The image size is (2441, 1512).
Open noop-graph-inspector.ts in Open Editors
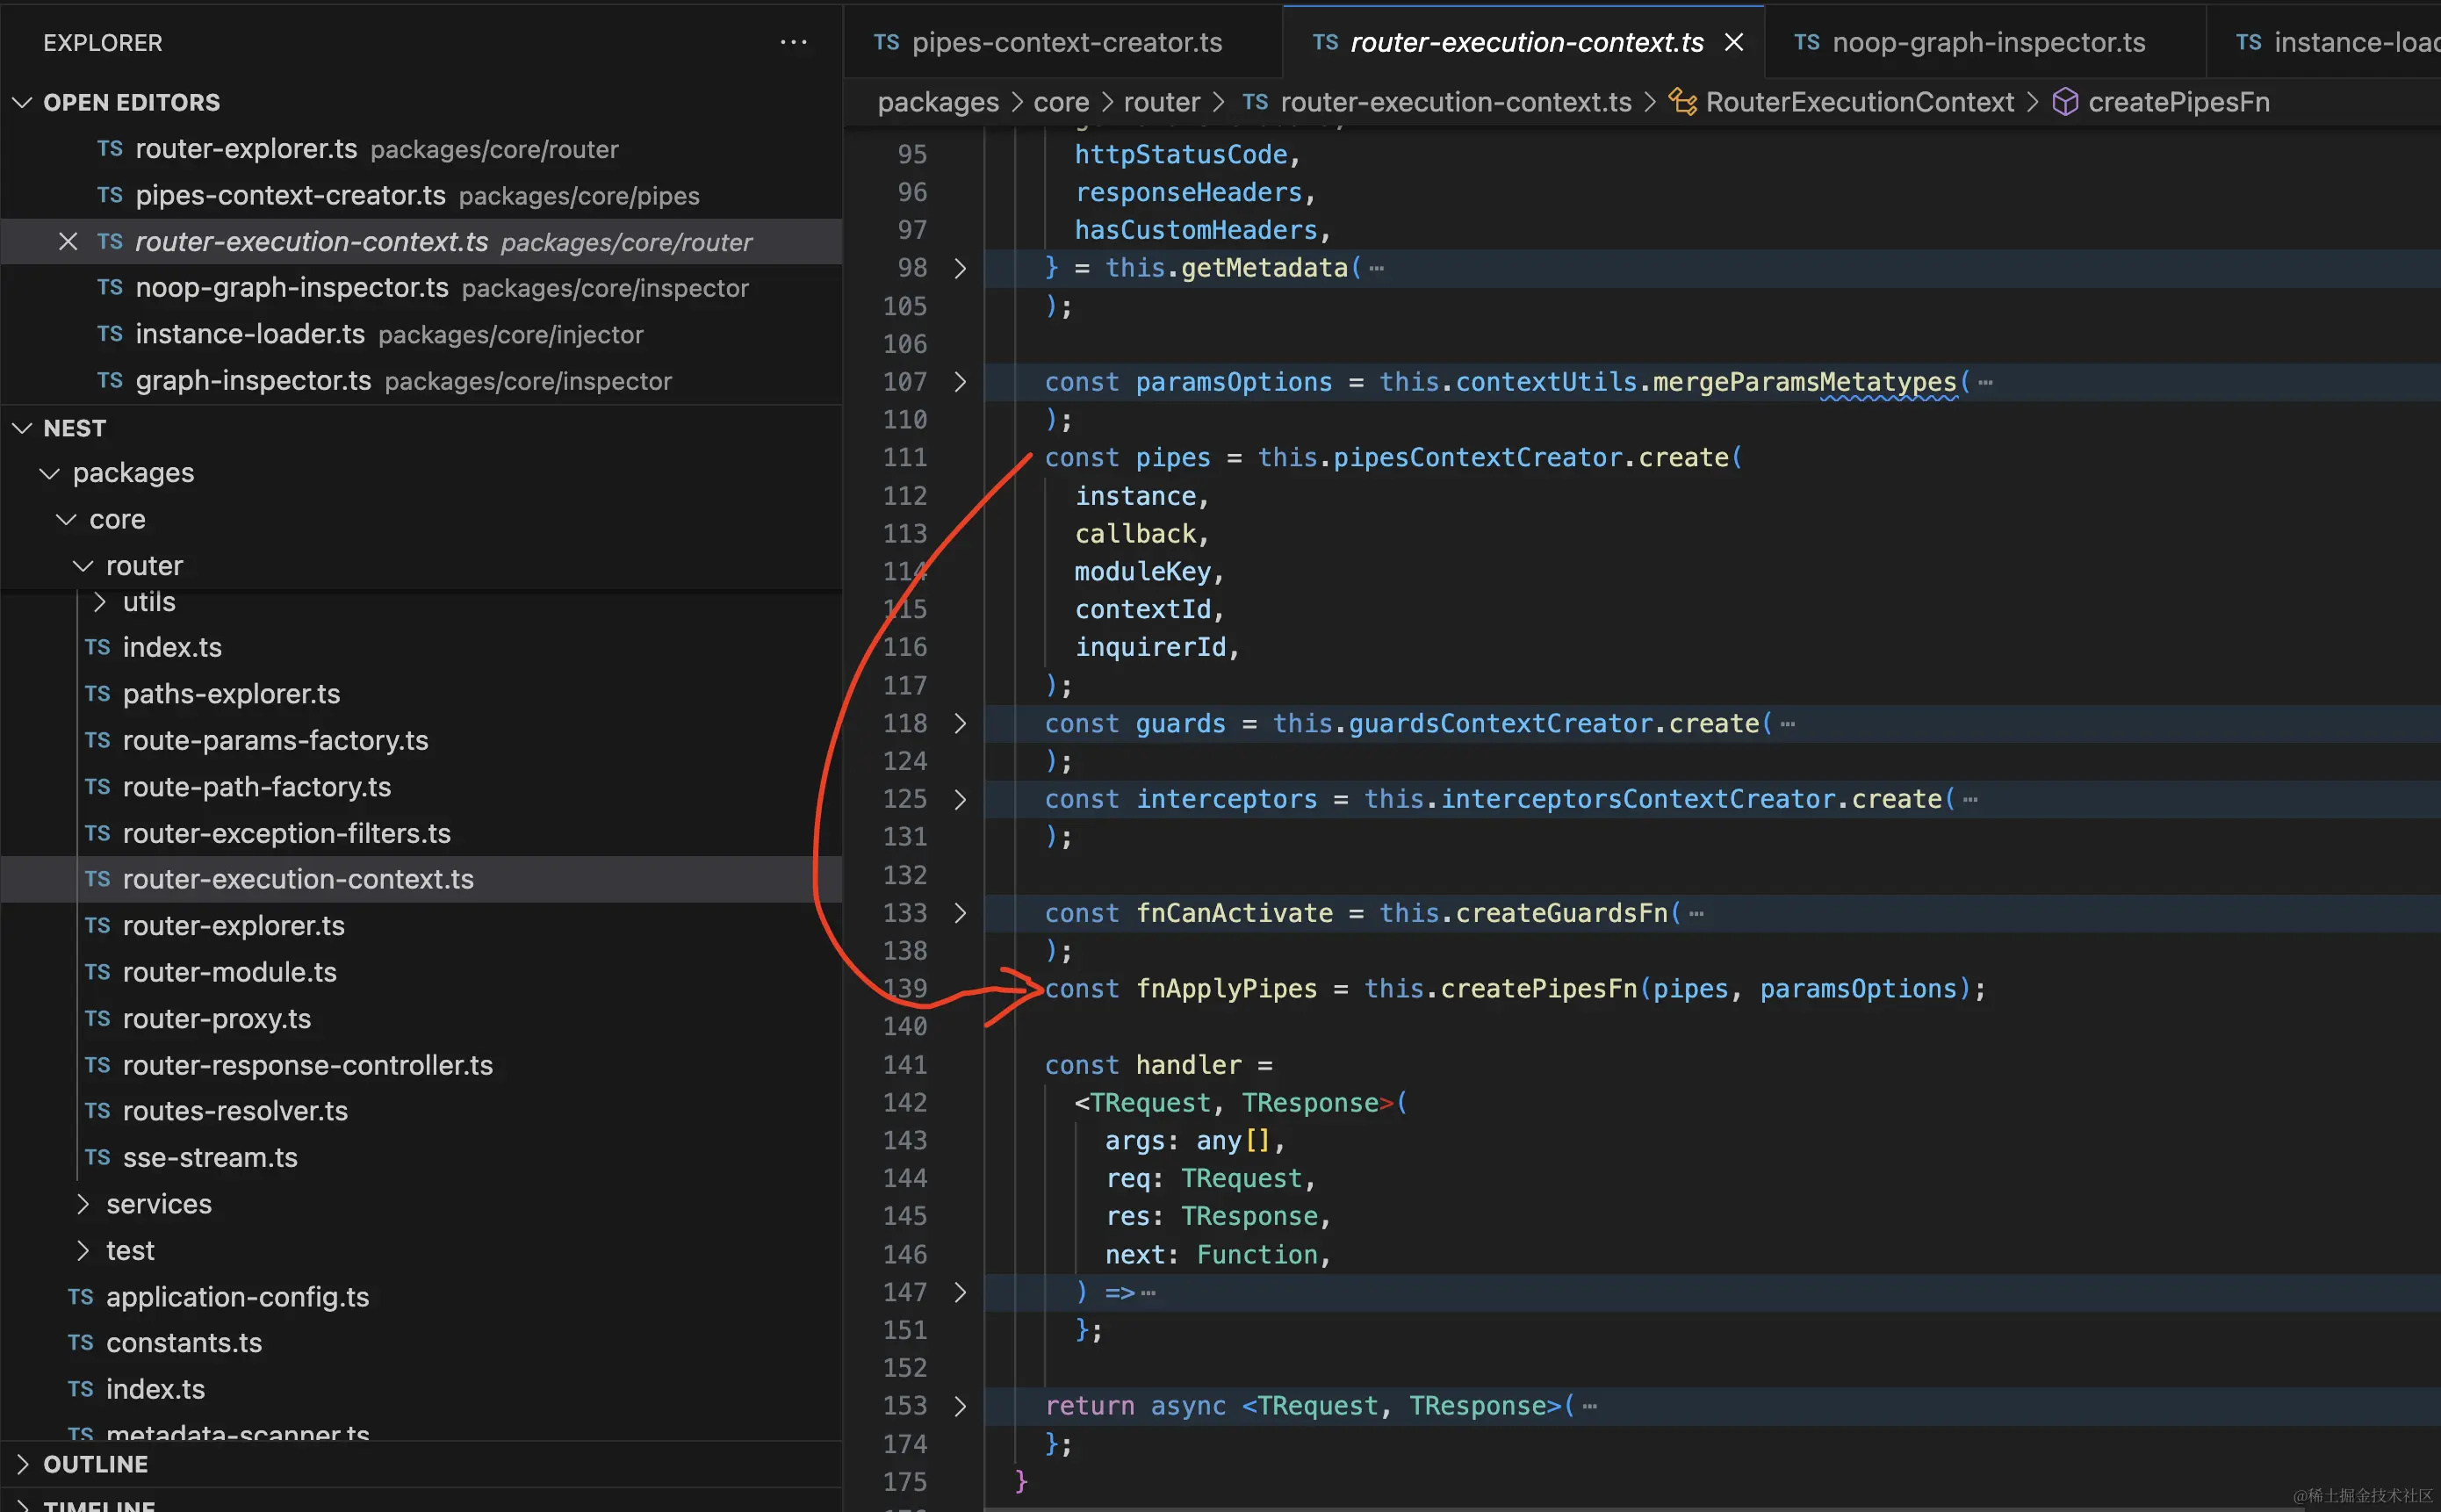pos(421,288)
